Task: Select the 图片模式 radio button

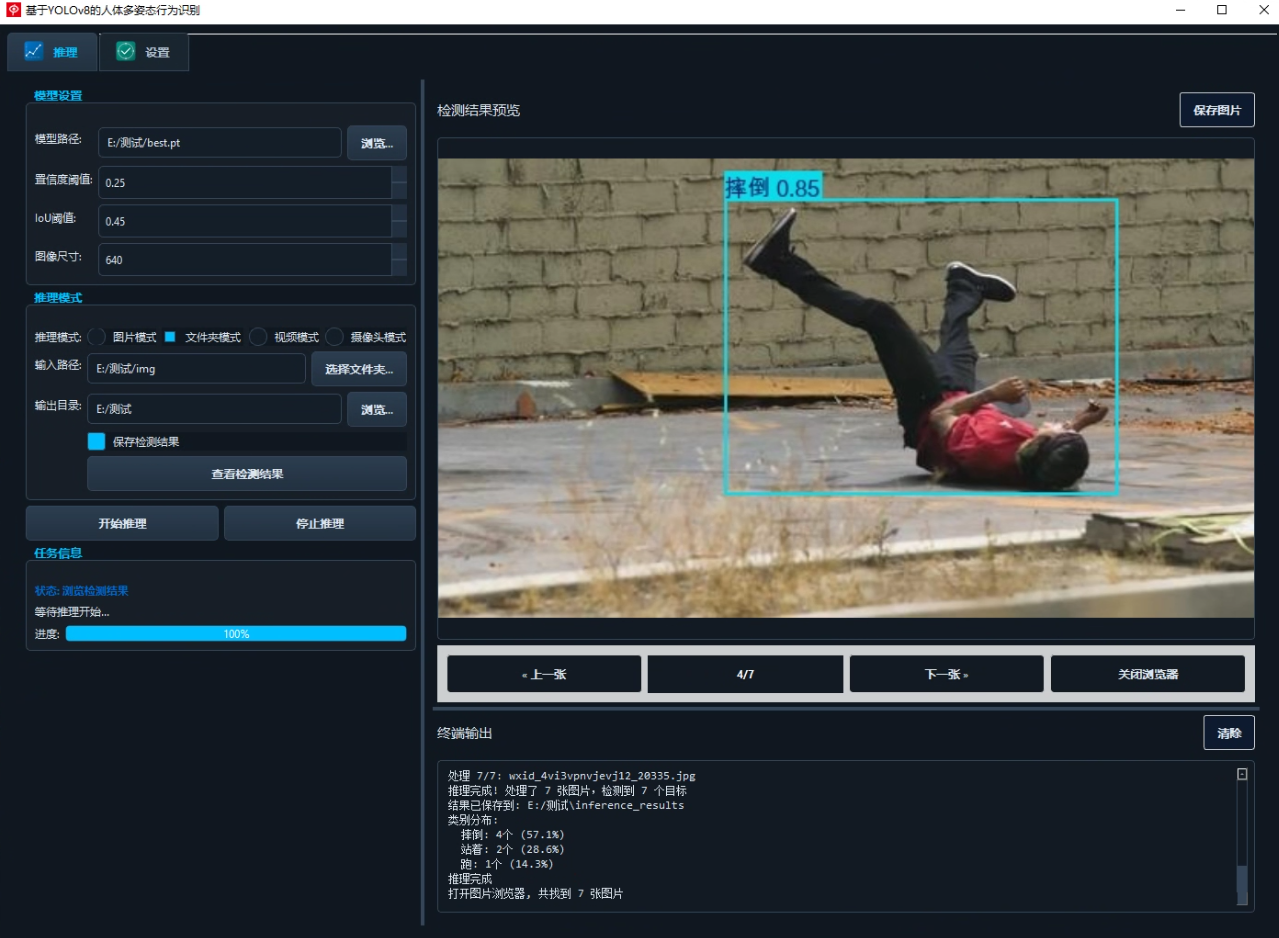Action: tap(96, 337)
